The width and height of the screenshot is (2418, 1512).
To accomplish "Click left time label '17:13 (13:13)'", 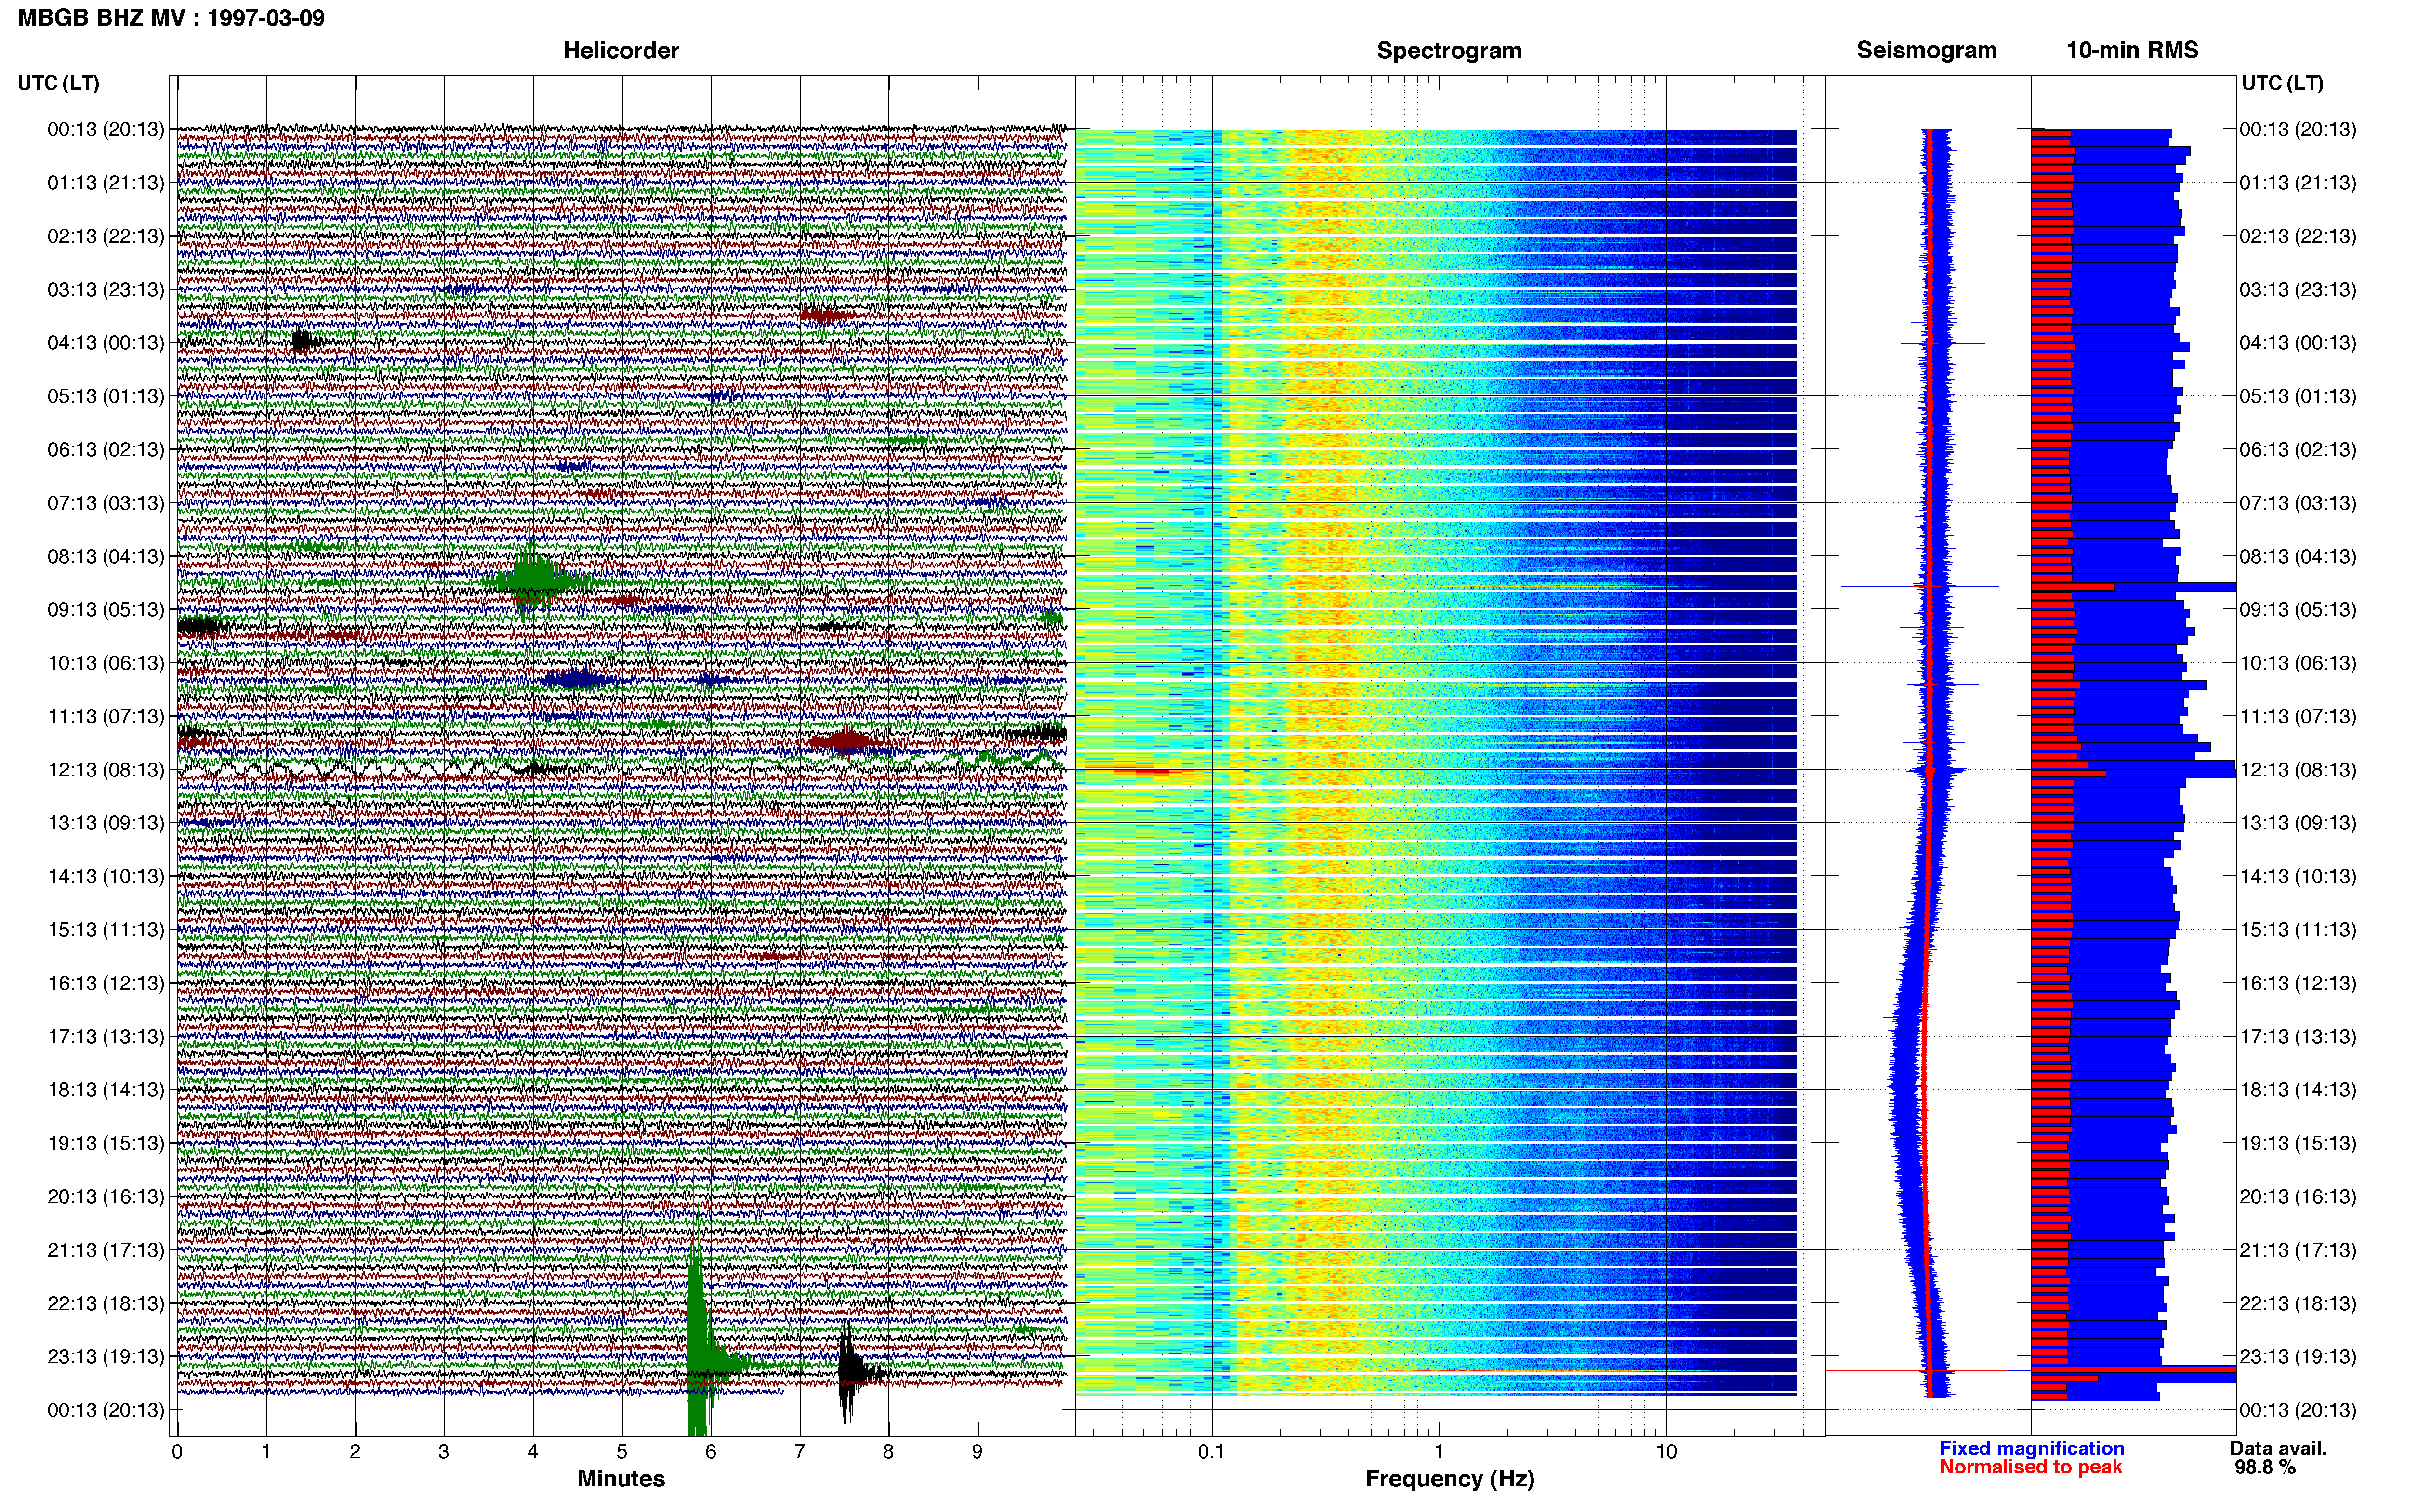I will 106,1037.
